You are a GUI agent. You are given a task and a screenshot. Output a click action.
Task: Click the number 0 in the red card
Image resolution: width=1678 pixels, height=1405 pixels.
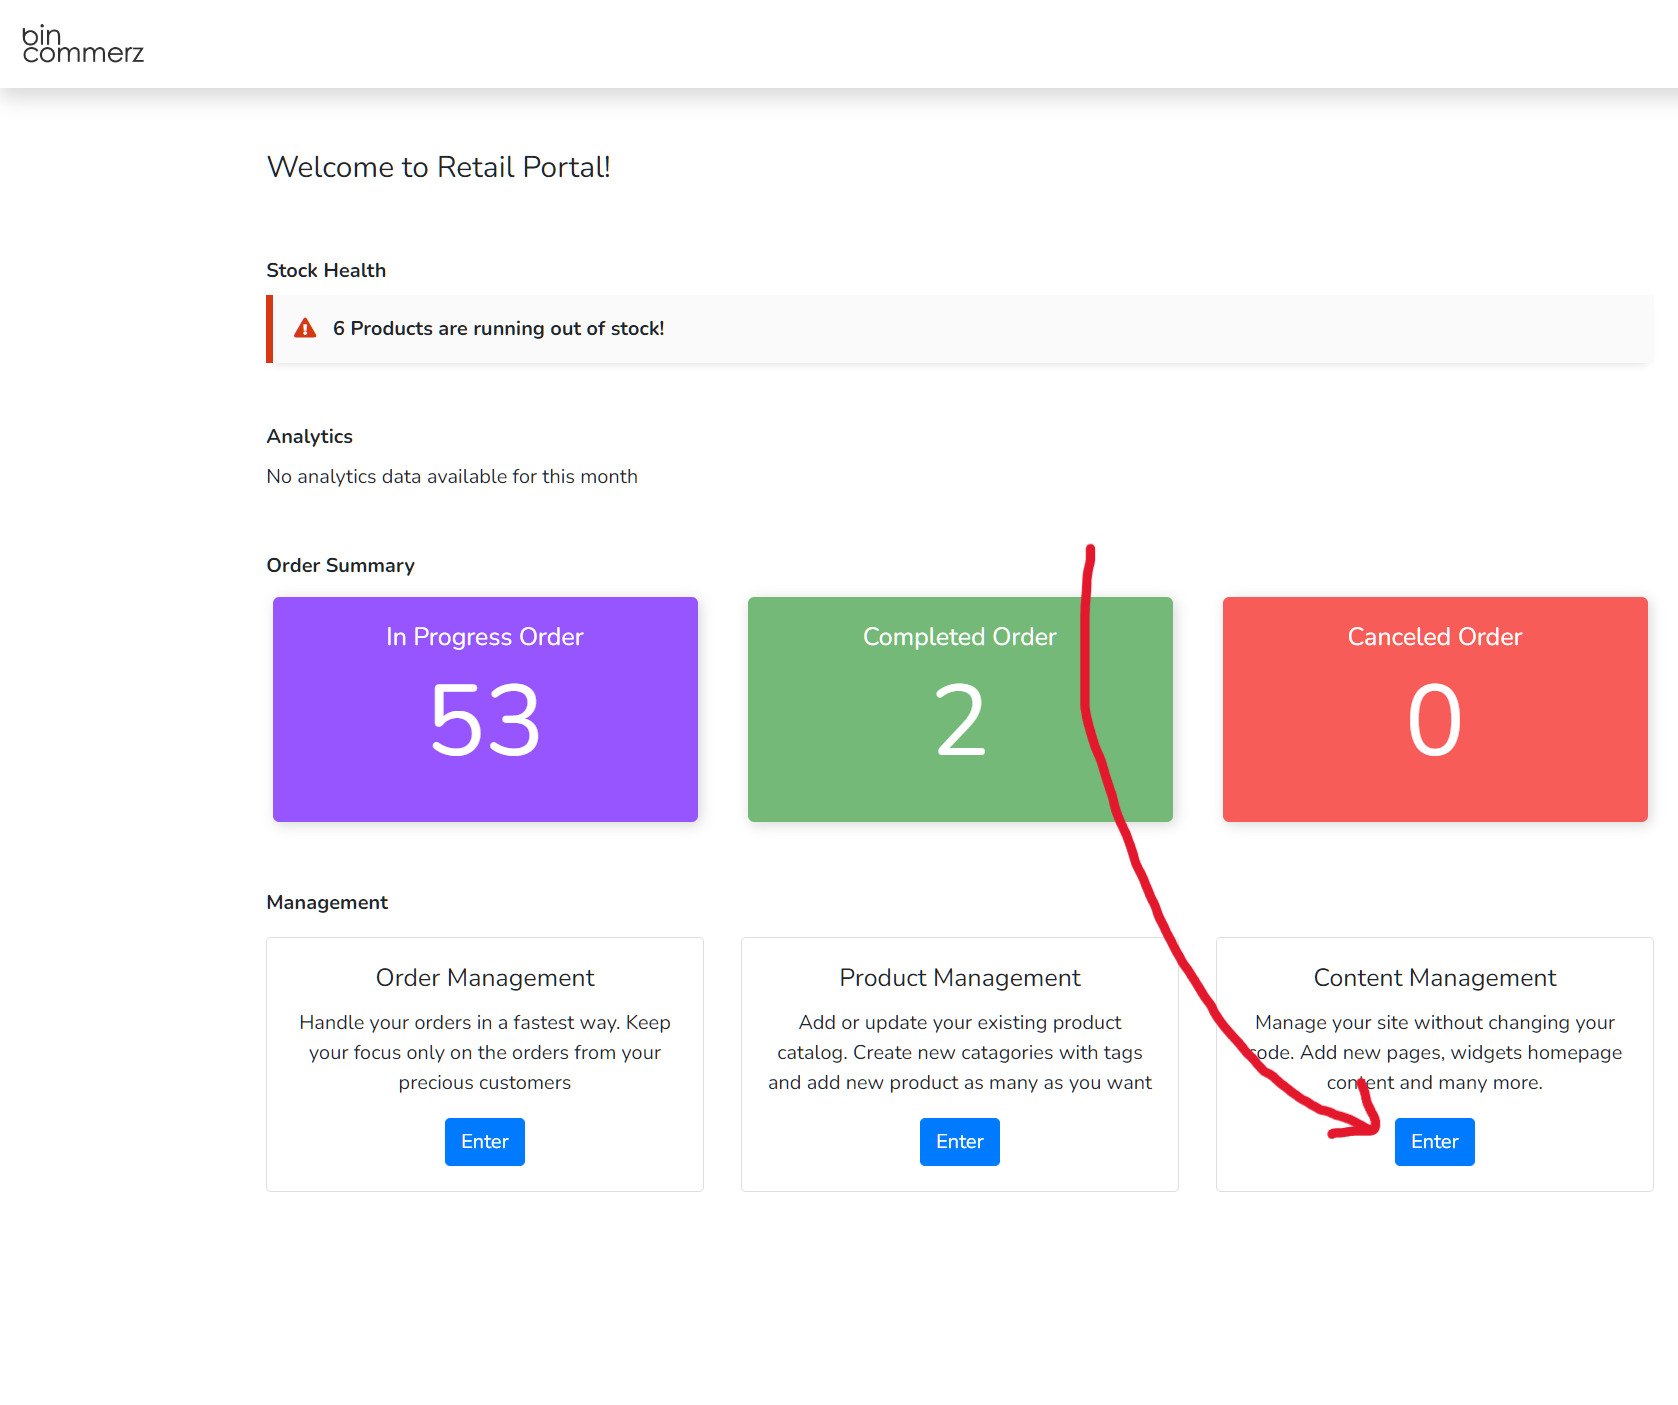1434,720
